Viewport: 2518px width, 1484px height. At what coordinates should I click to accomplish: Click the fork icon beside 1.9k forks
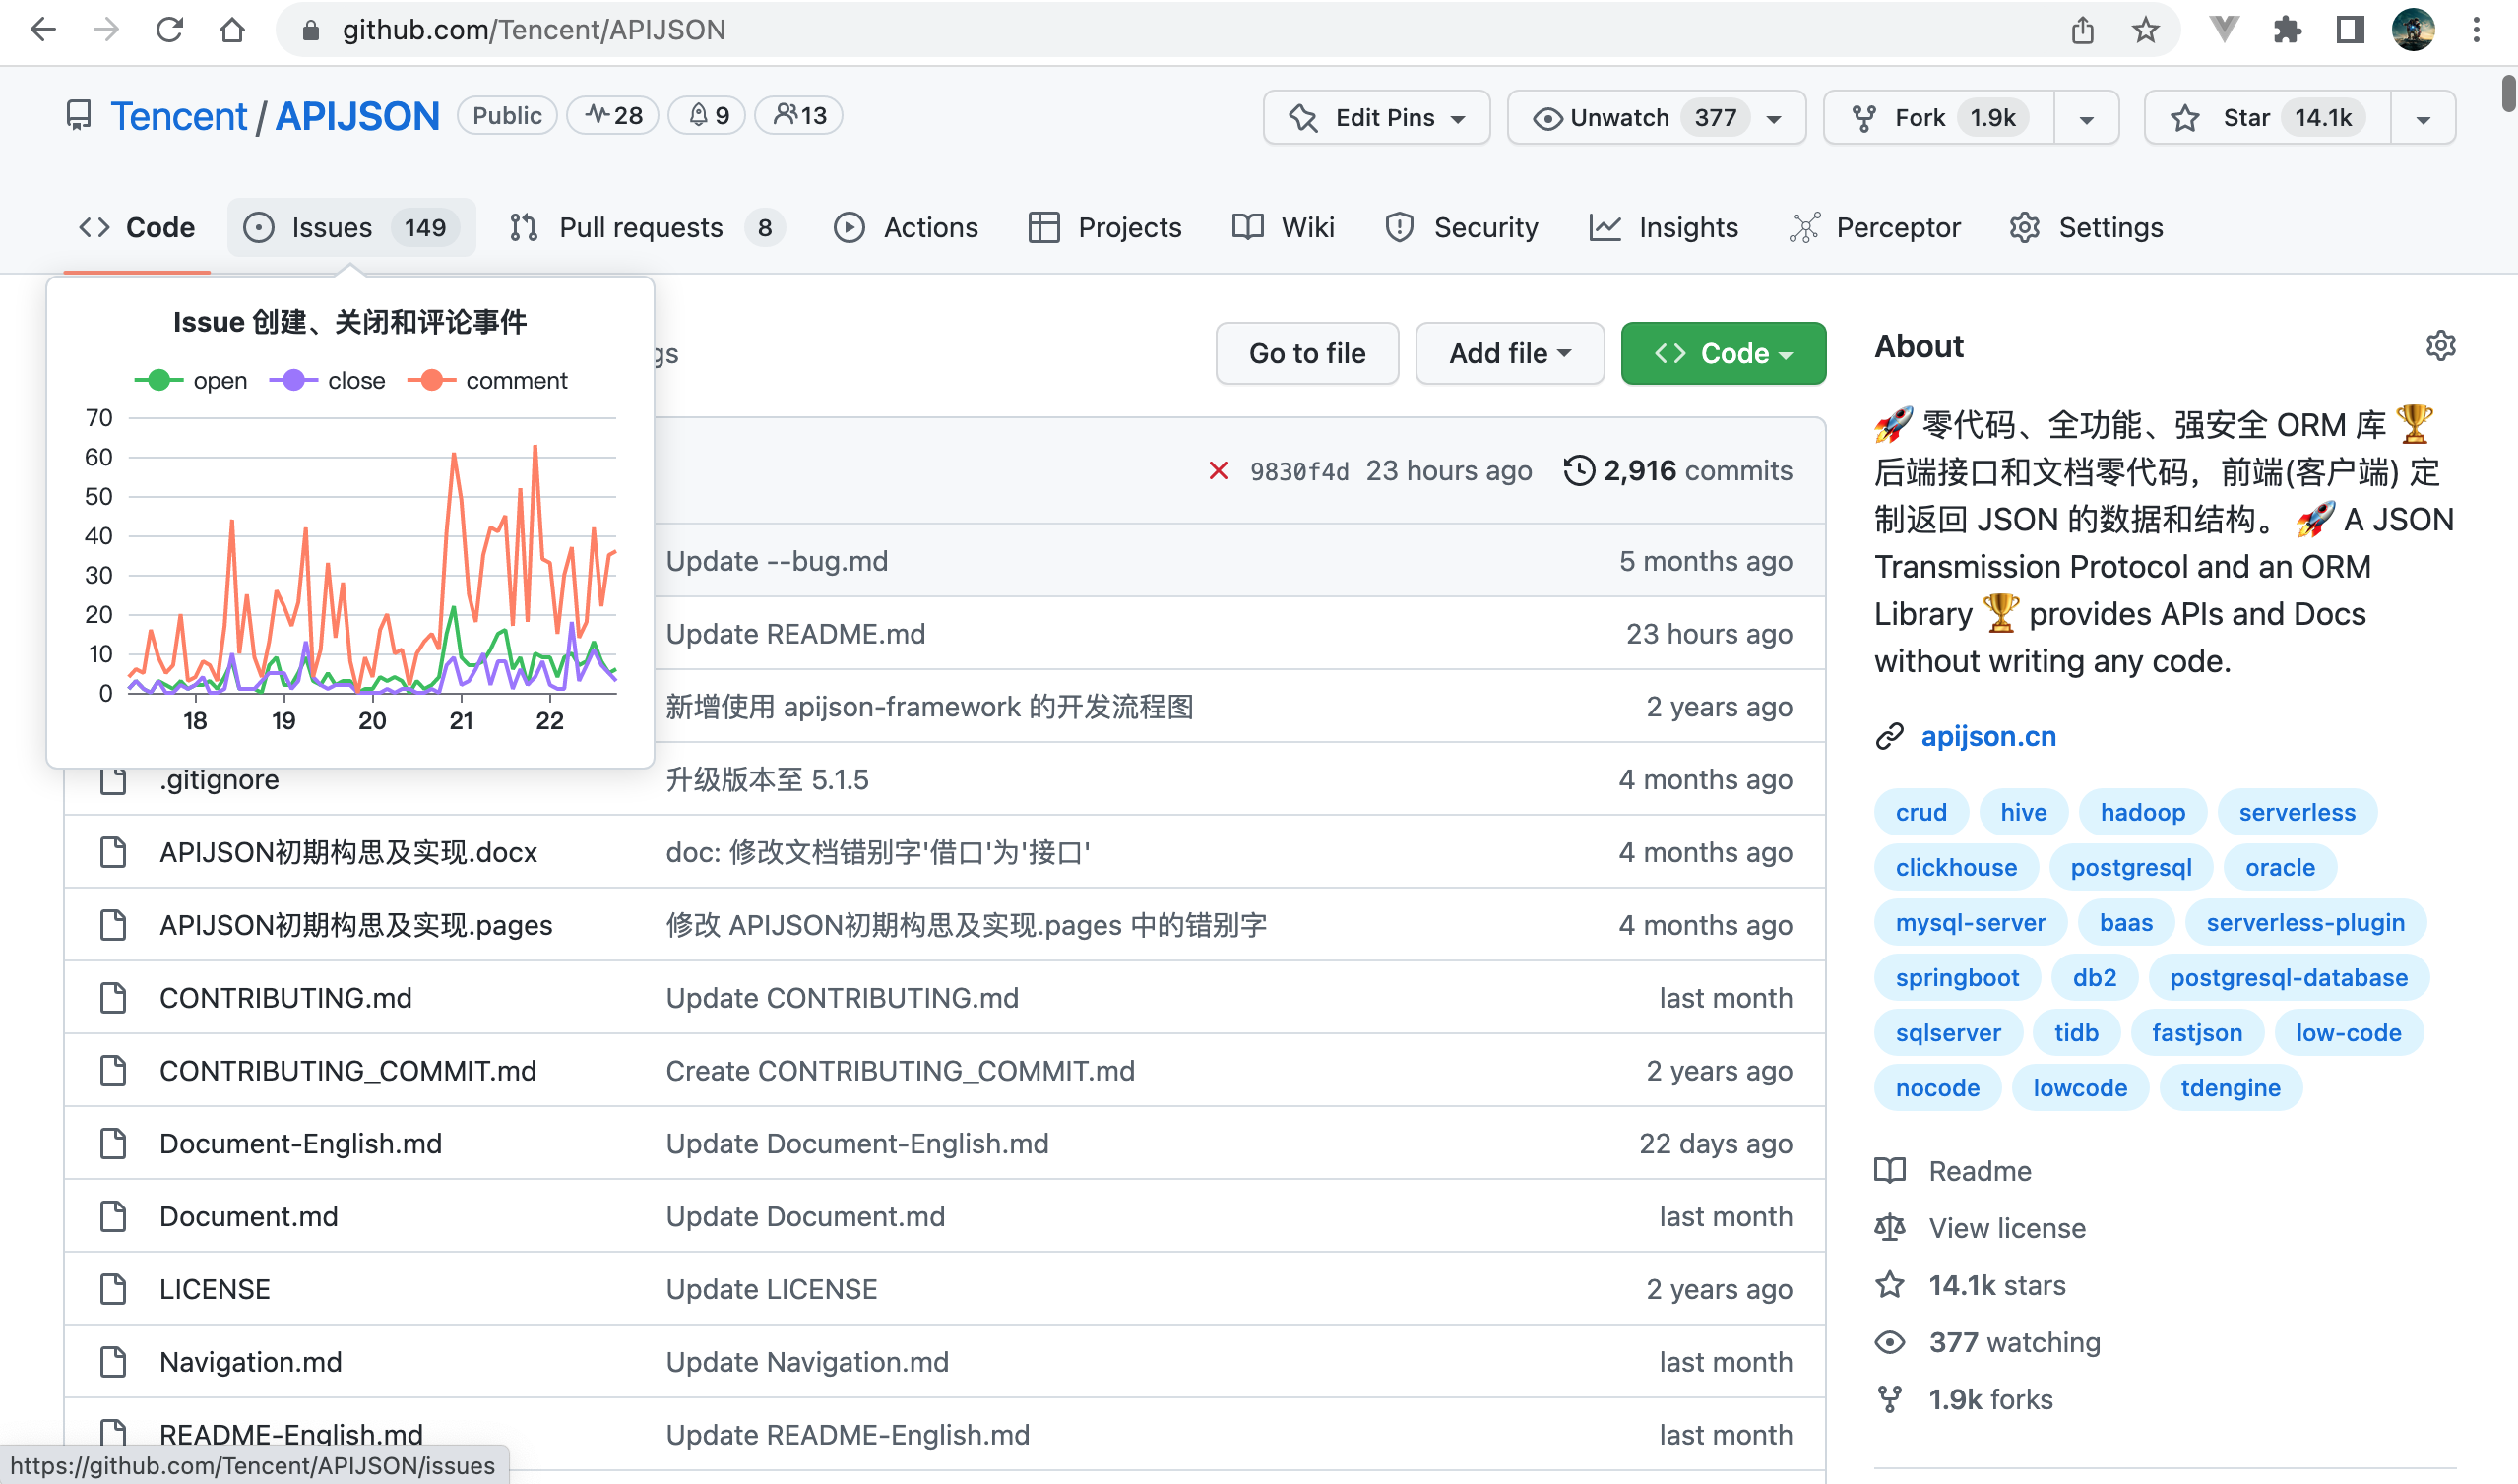click(x=1891, y=1398)
